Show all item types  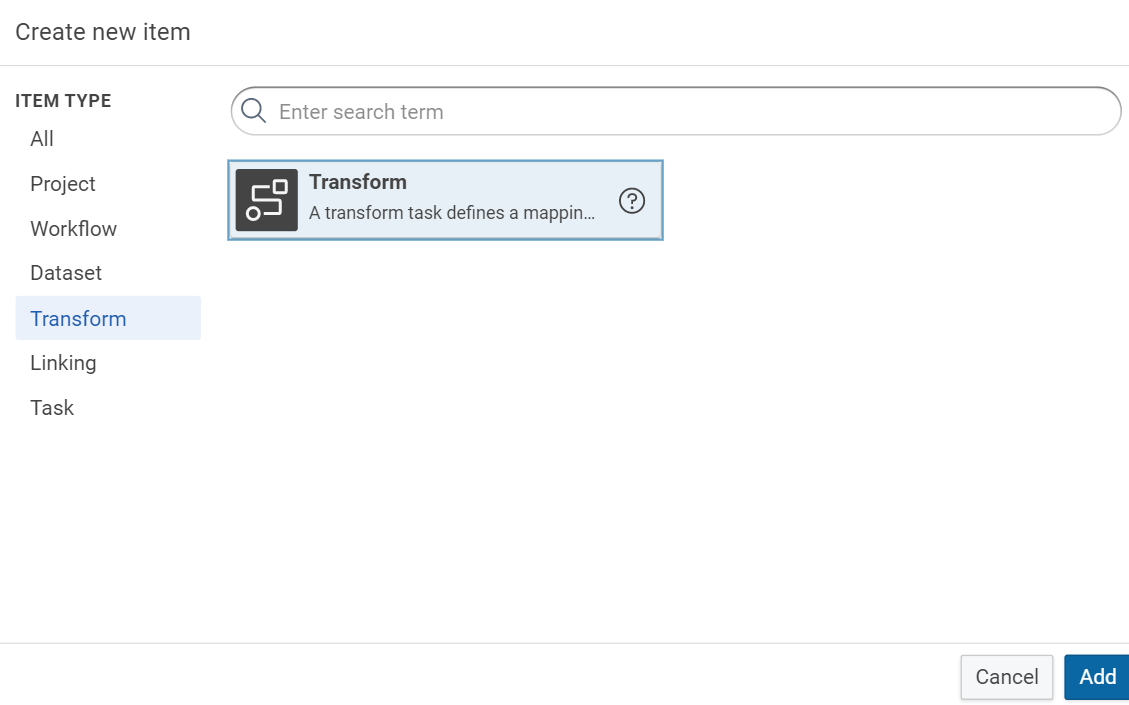[x=42, y=139]
